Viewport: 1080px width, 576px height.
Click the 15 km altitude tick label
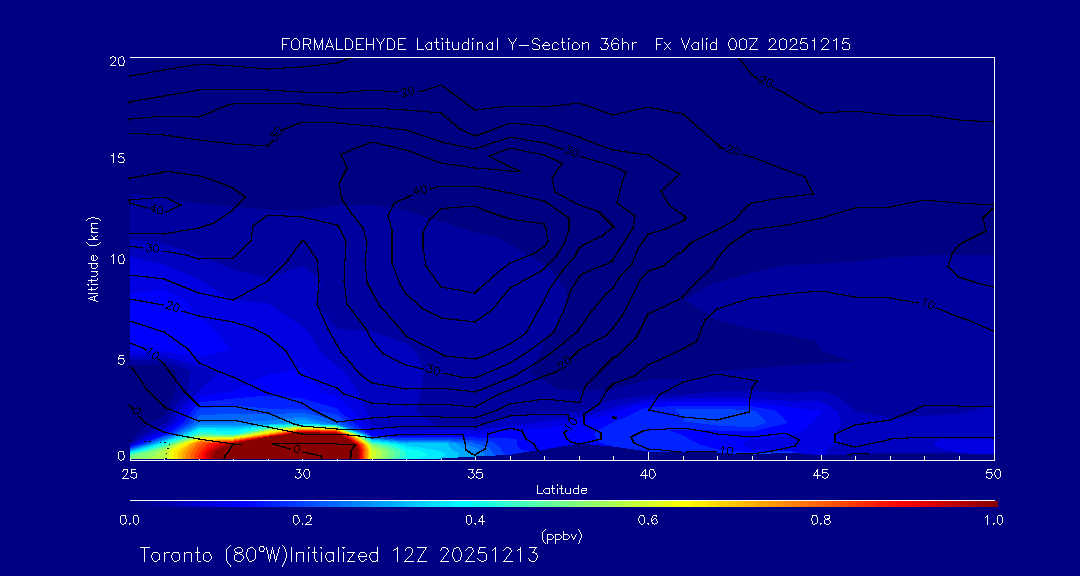click(115, 159)
